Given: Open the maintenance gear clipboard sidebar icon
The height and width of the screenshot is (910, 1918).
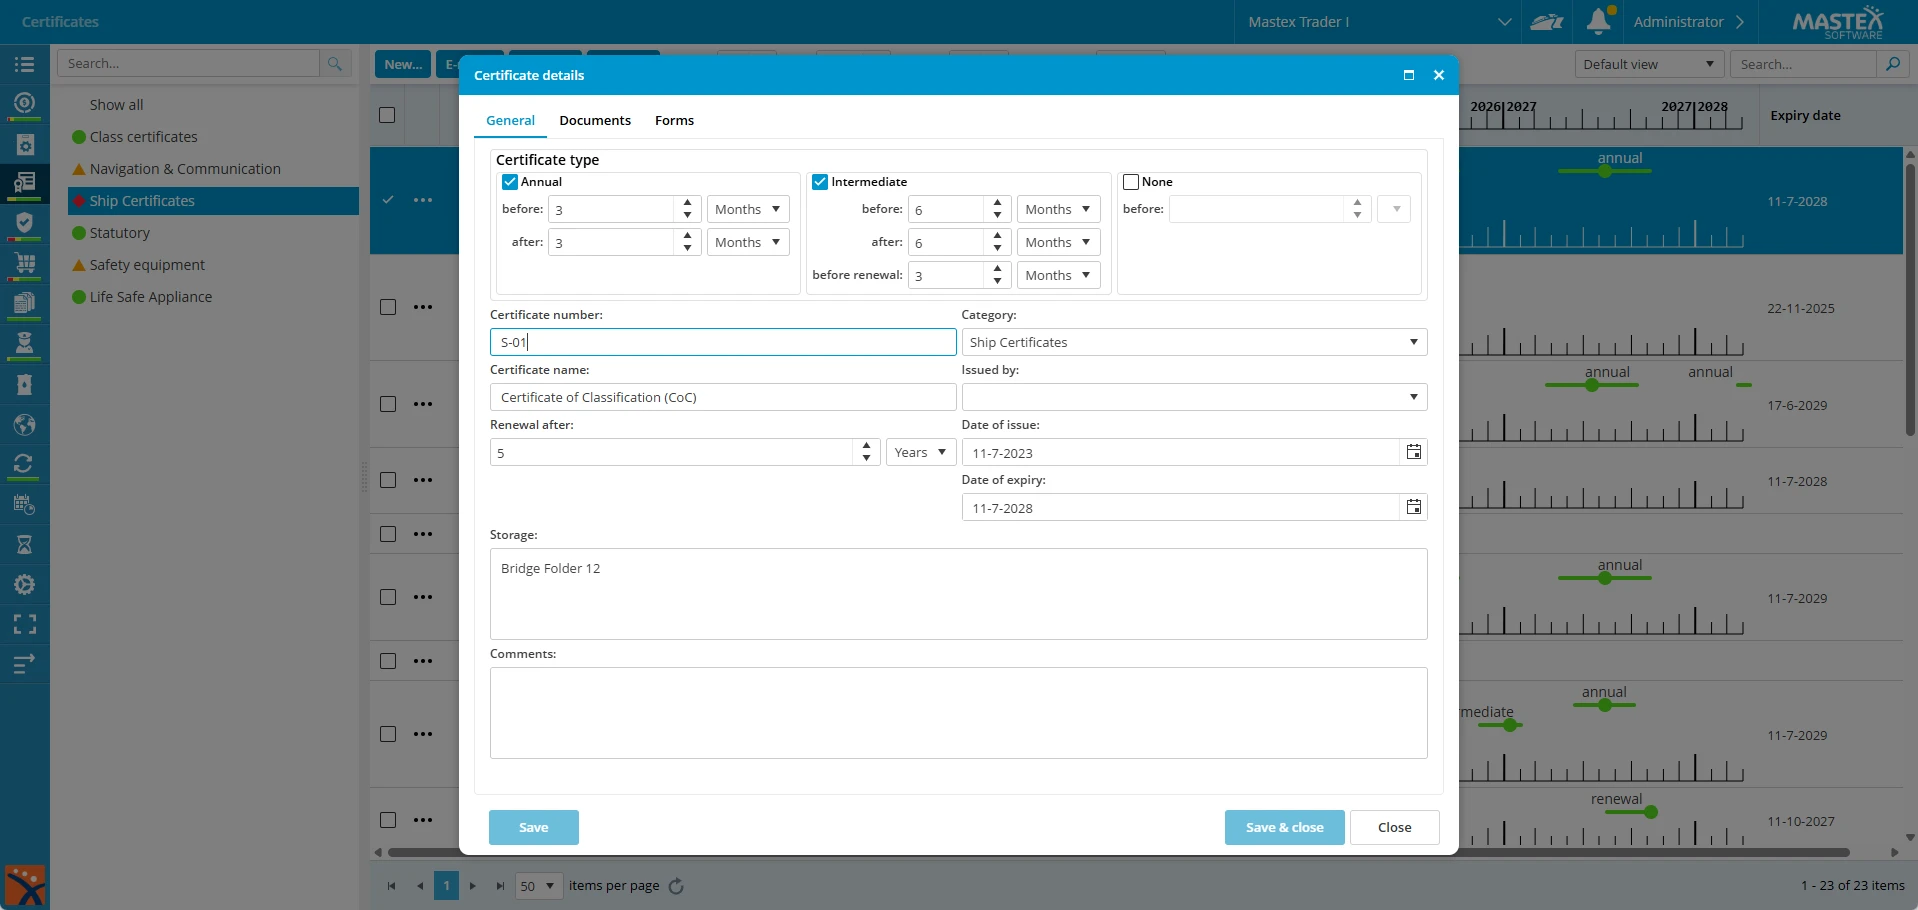Looking at the screenshot, I should point(24,143).
